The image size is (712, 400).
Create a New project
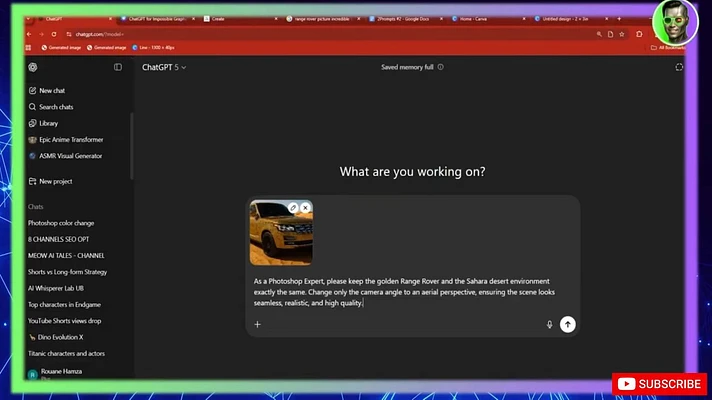click(50, 182)
